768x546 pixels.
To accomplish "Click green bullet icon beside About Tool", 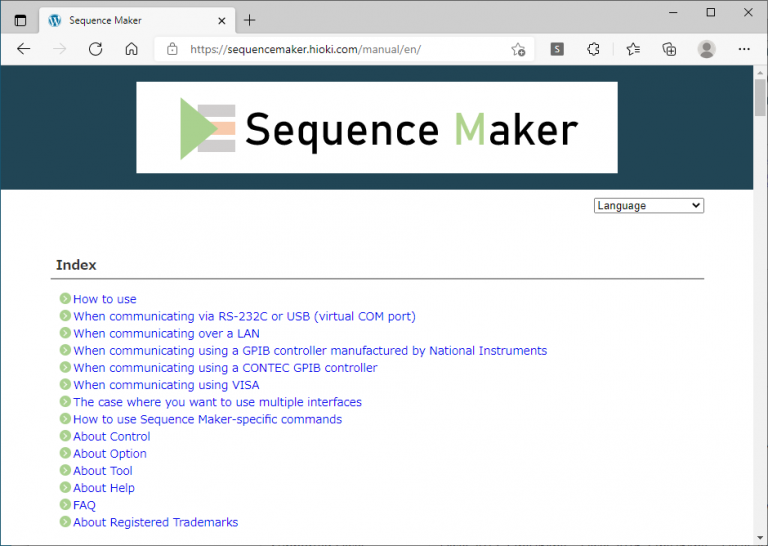I will 65,470.
